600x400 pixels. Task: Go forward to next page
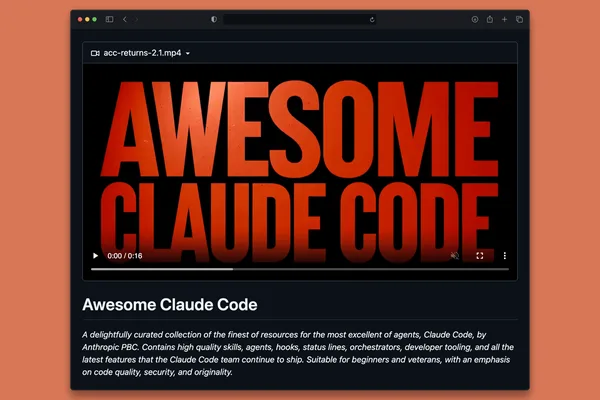136,19
